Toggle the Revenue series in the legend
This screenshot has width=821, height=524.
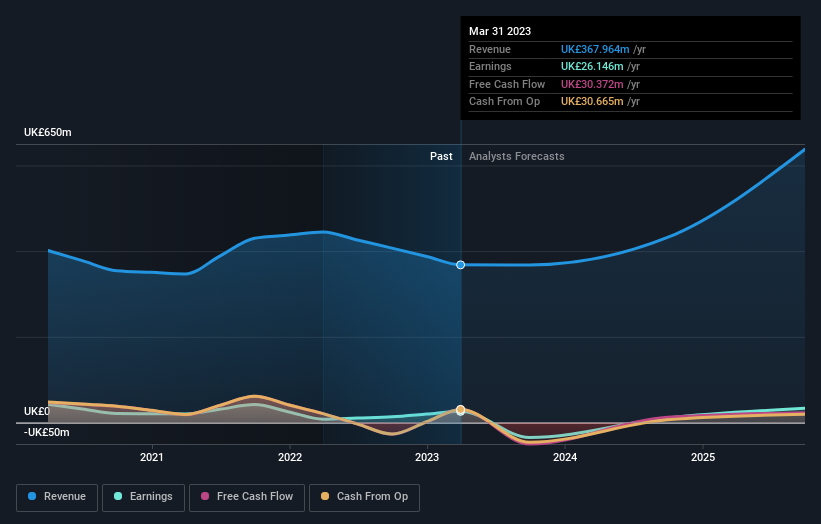[x=57, y=497]
